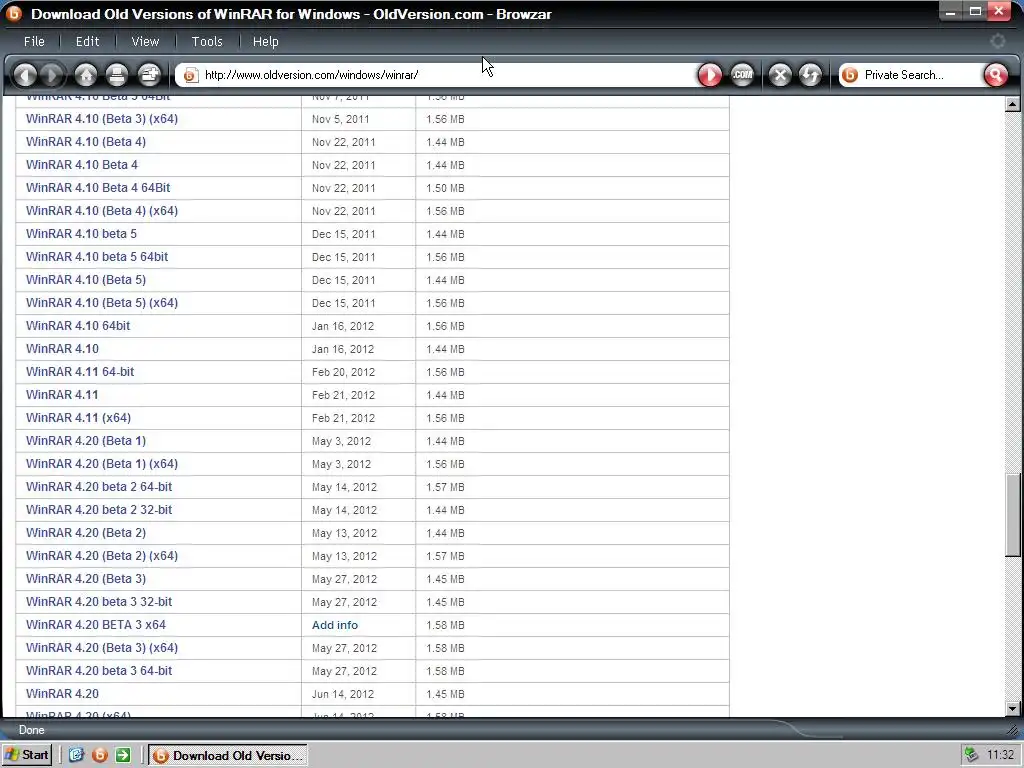Open WinRAR 4.20 (Beta 1) link
This screenshot has height=768, width=1024.
click(x=86, y=441)
